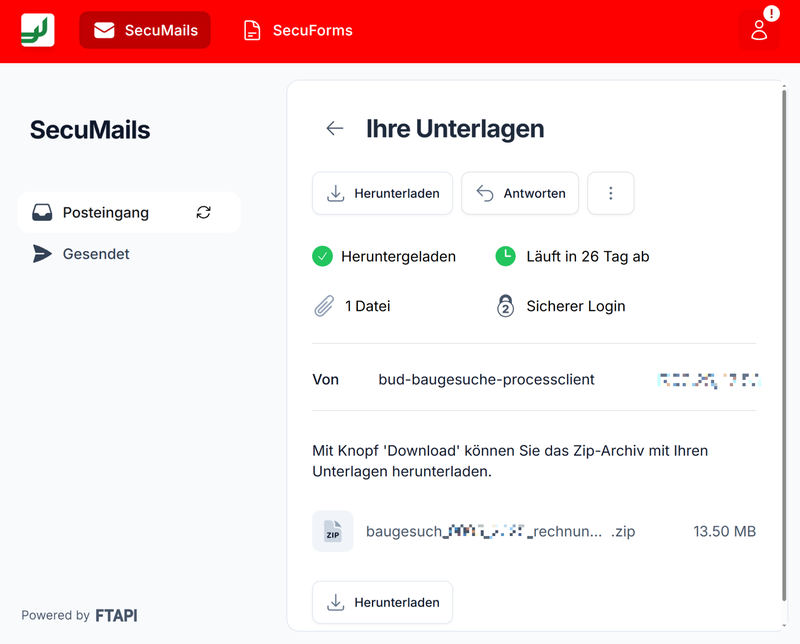This screenshot has height=644, width=800.
Task: Click the 'Heruntergeladen' status text
Action: tap(398, 256)
